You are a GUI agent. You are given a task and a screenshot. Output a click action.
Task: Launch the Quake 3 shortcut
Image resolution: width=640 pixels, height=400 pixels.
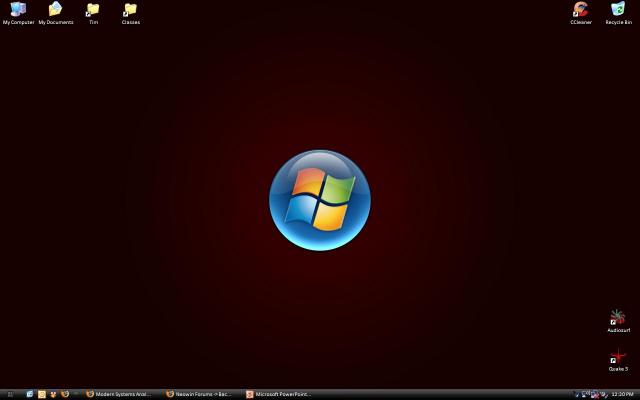618,360
